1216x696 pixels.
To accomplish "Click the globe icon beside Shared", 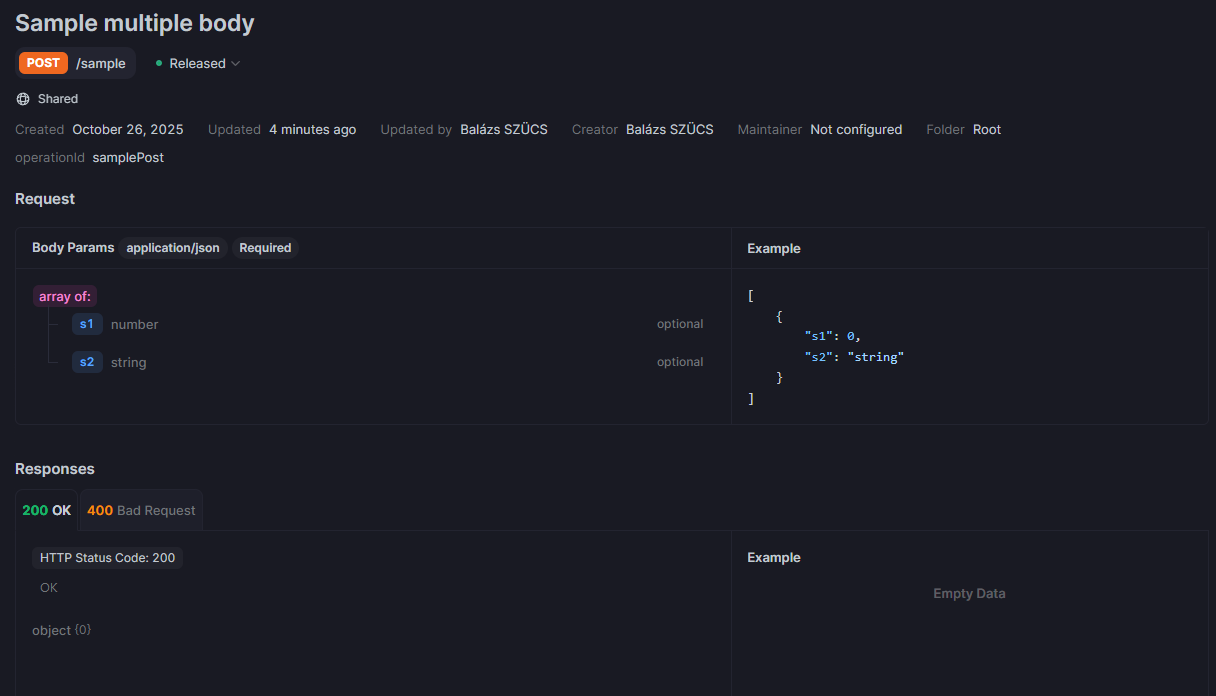I will tap(23, 99).
